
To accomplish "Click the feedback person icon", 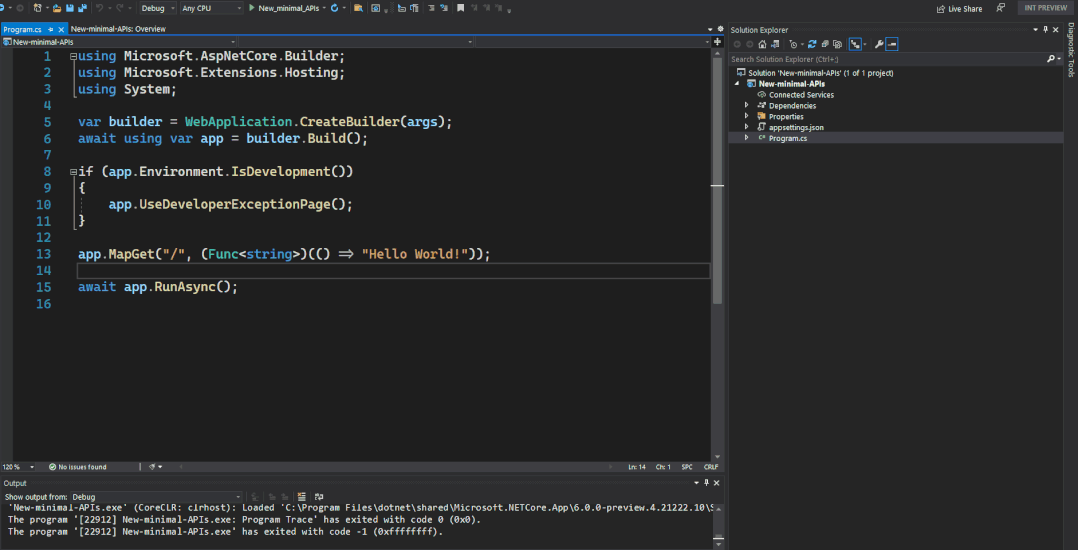I will tap(1000, 8).
